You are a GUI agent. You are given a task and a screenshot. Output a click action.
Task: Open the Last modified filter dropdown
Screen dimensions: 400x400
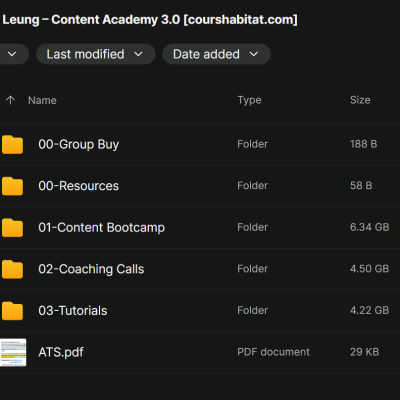(96, 54)
